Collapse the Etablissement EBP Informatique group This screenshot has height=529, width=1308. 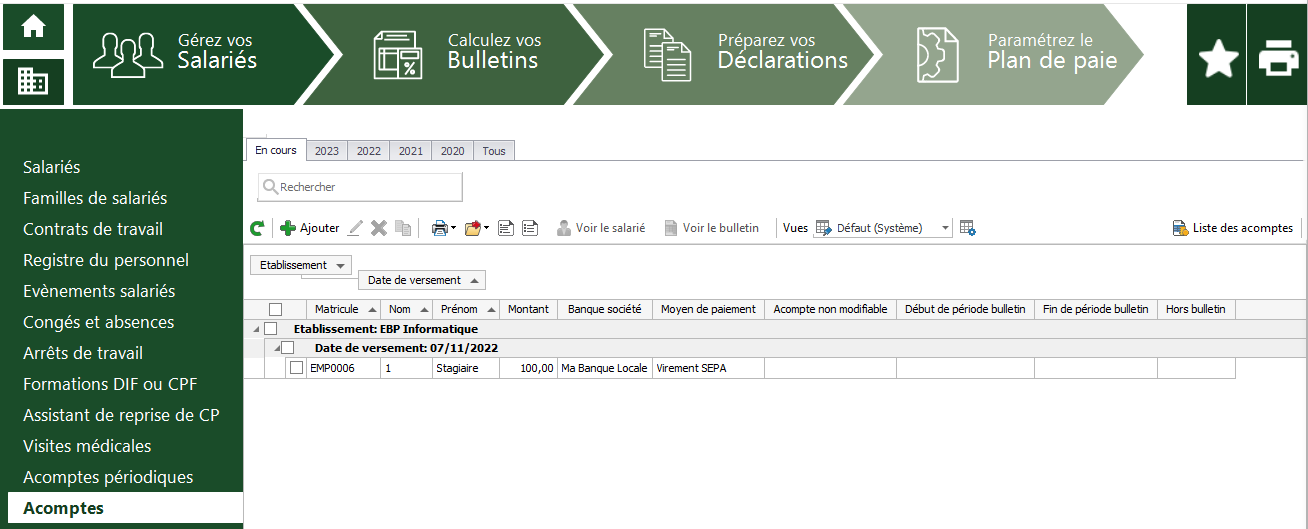[254, 329]
